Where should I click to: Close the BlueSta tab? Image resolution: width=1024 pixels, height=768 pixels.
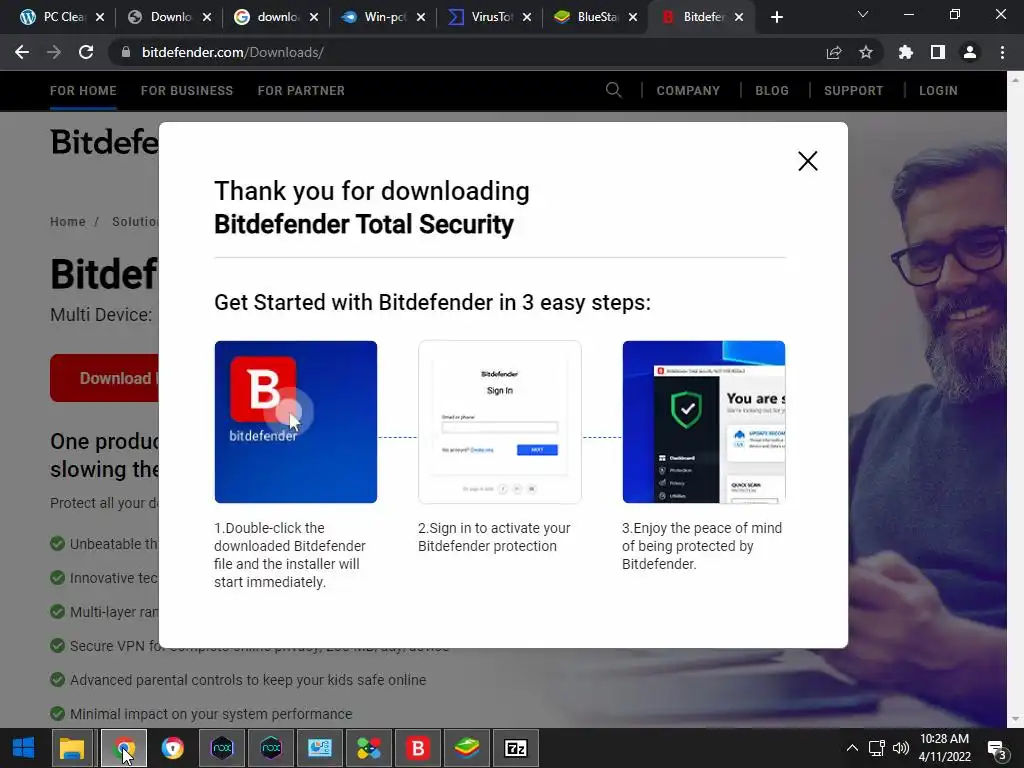click(x=633, y=17)
